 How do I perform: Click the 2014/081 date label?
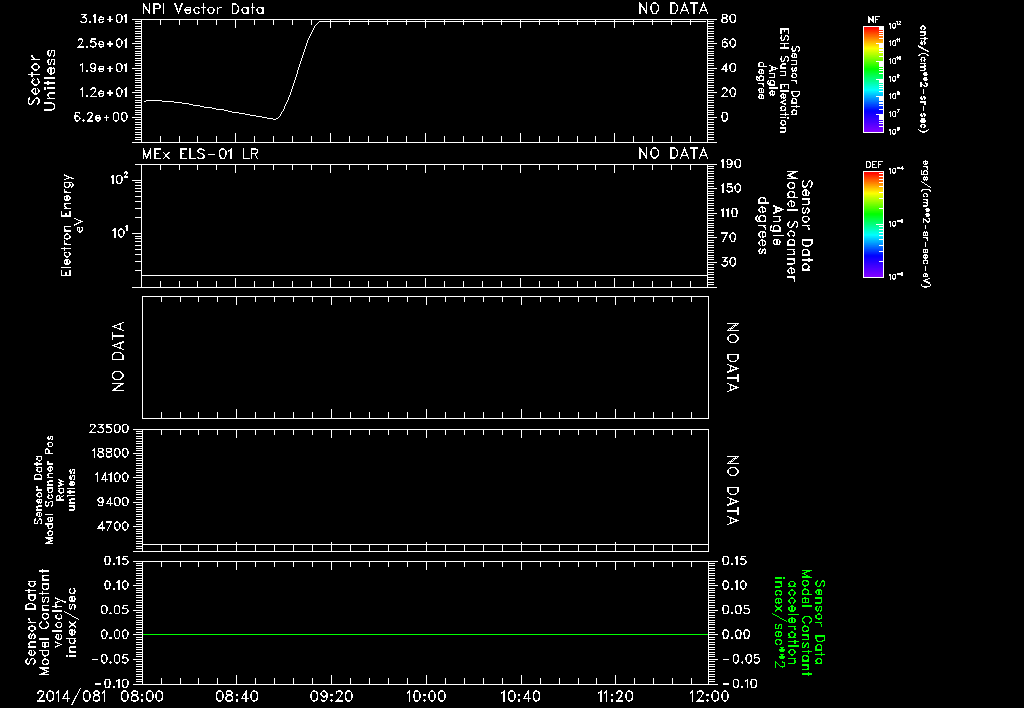pyautogui.click(x=71, y=696)
